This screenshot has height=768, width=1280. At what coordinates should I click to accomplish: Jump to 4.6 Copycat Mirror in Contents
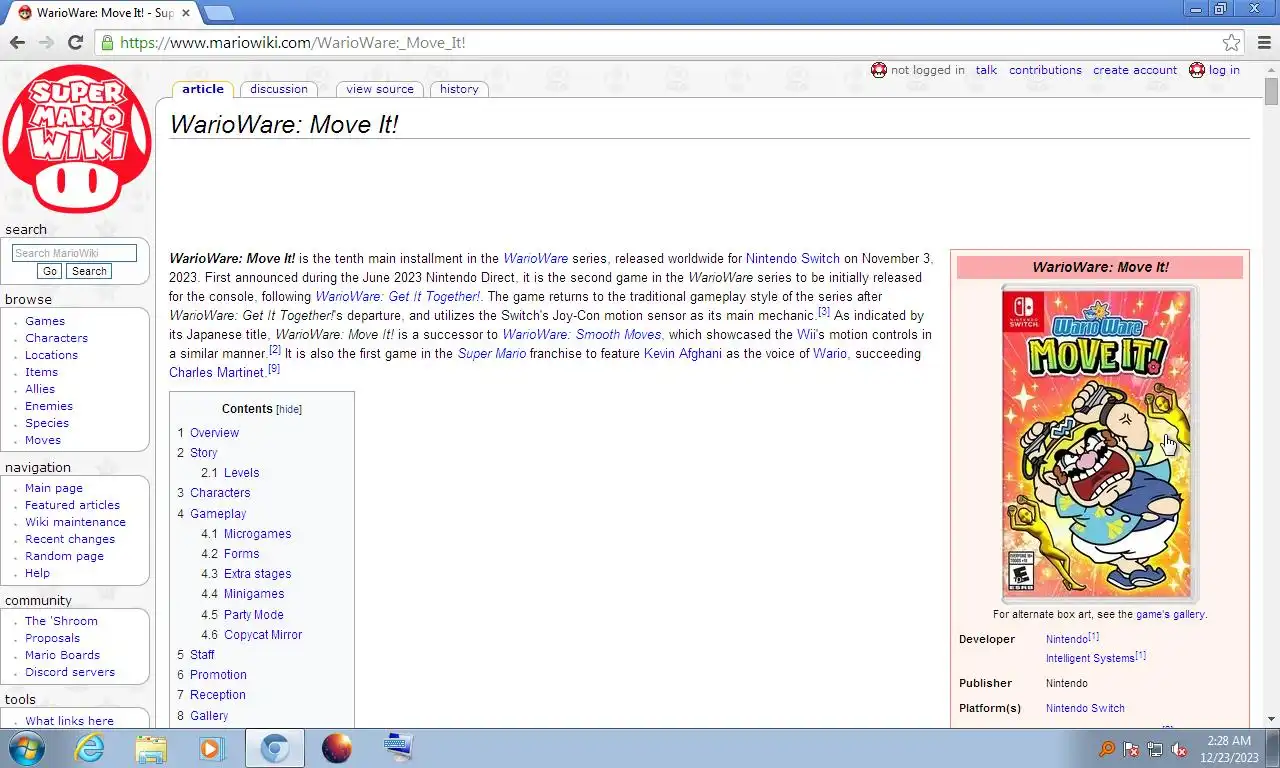tap(251, 635)
